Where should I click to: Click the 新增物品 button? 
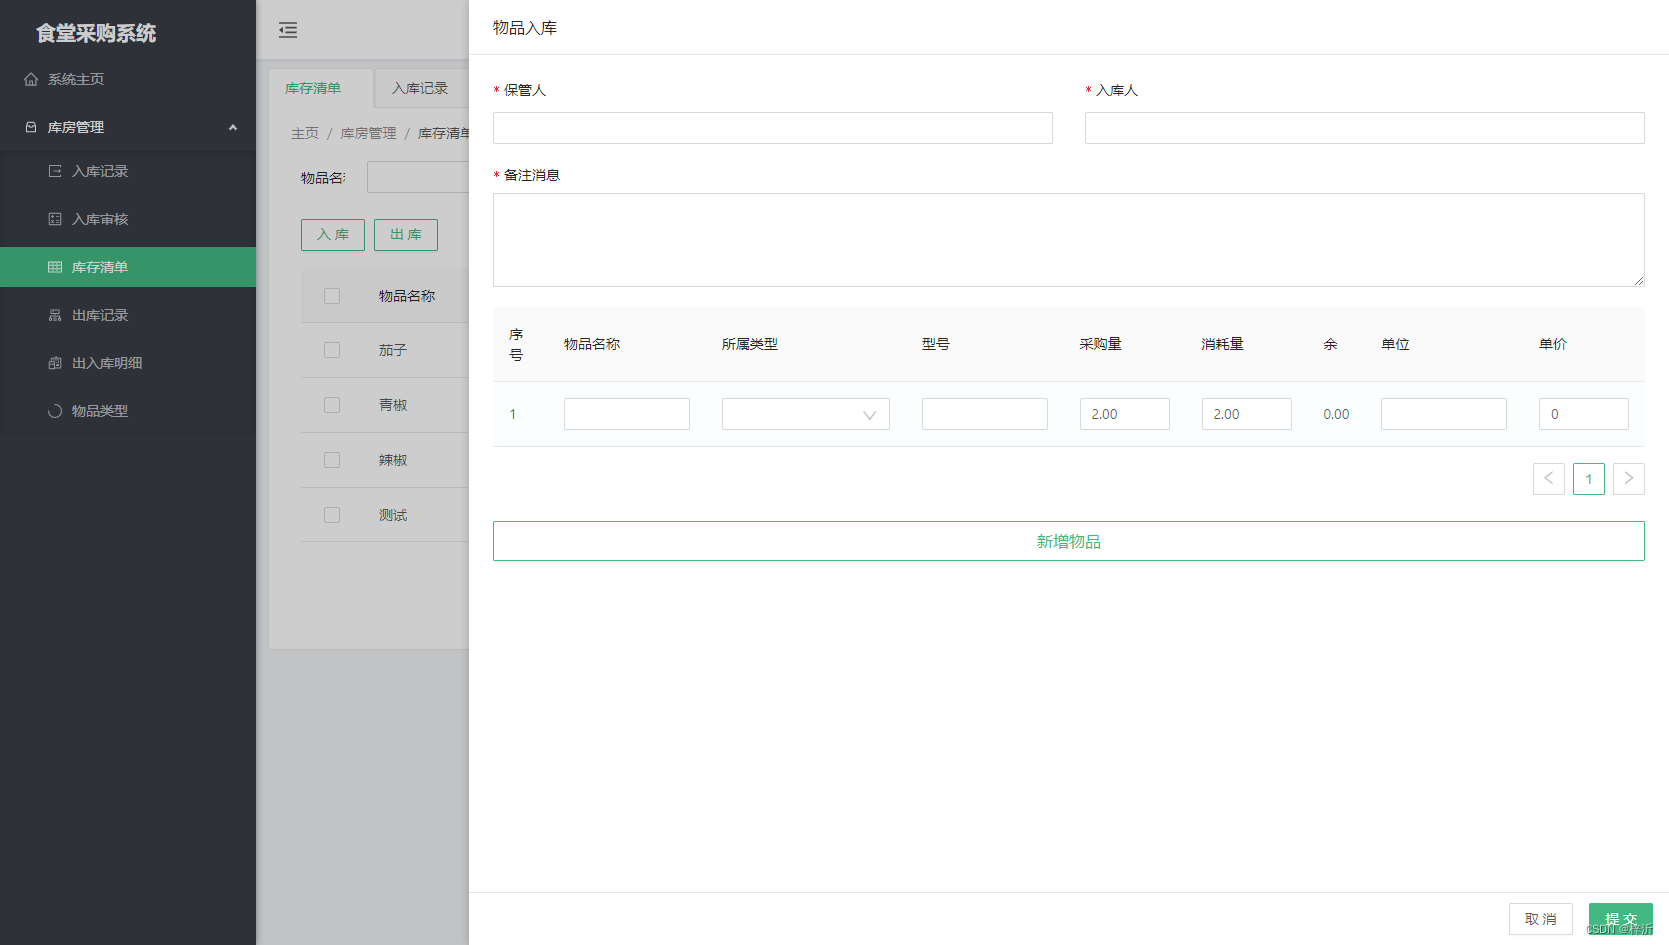(x=1068, y=541)
